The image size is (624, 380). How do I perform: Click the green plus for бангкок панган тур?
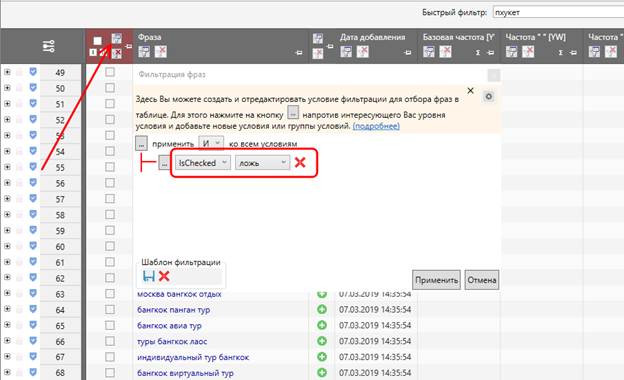322,309
